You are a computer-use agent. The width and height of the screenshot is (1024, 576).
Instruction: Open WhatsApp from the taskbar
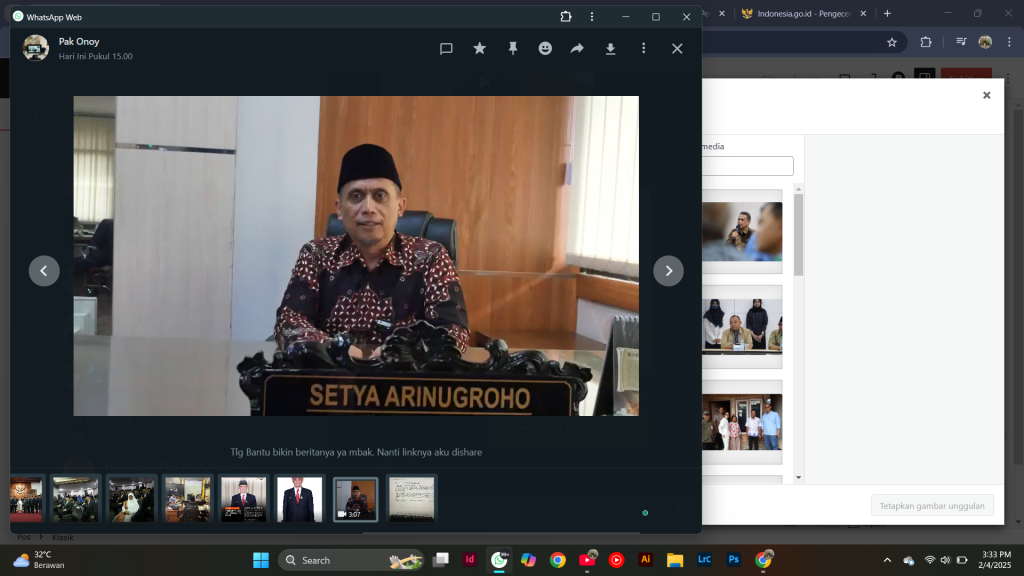(500, 560)
